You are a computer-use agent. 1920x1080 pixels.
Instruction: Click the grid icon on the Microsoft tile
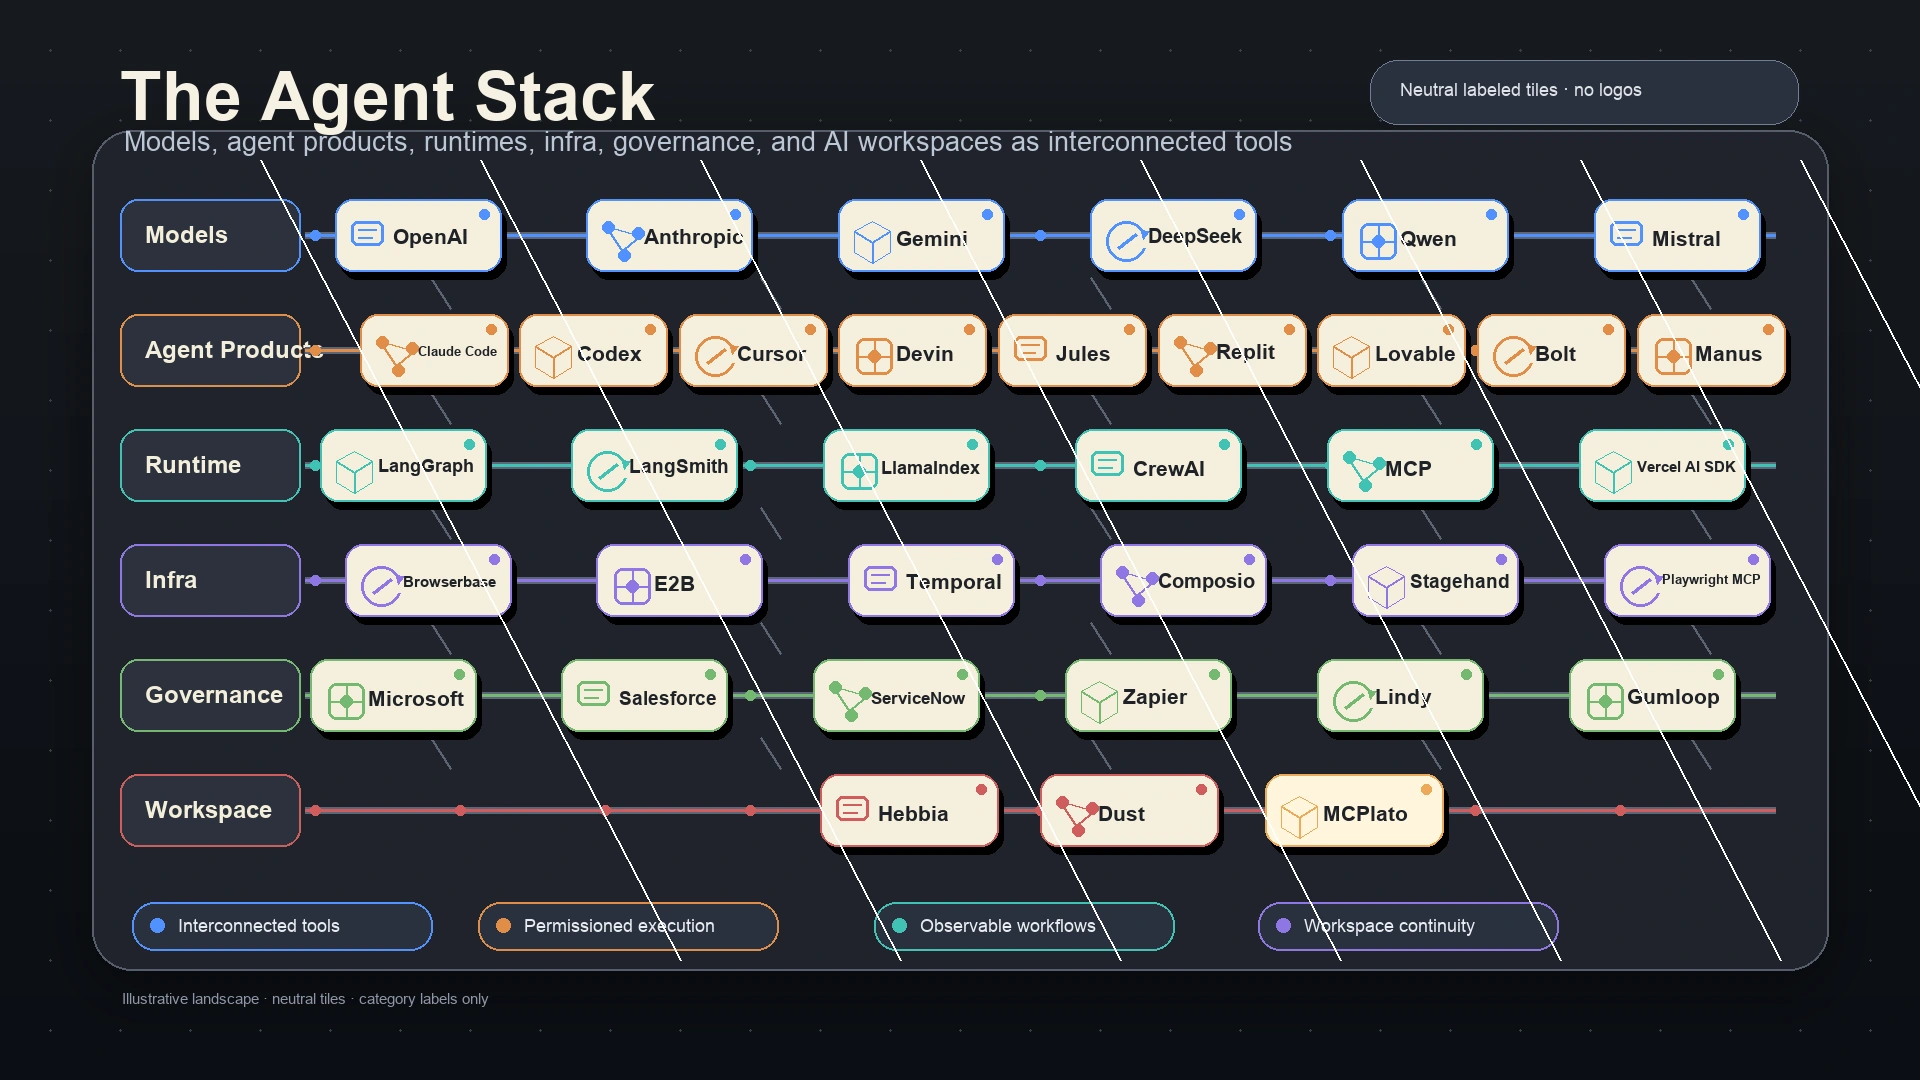pos(346,701)
